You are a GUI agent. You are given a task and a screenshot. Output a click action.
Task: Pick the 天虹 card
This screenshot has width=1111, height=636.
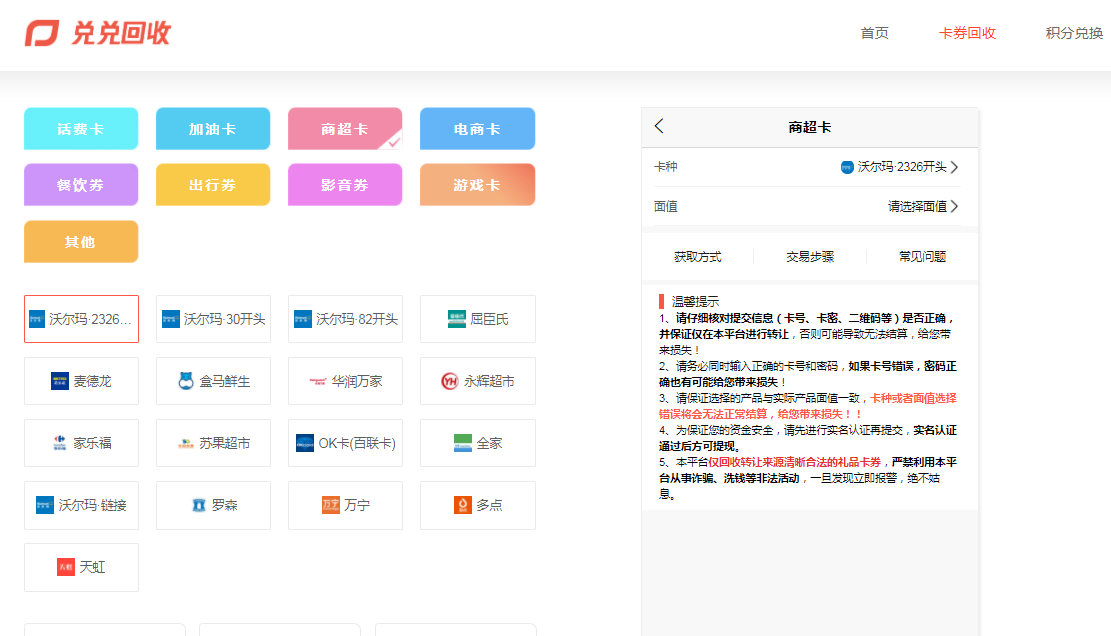point(81,567)
